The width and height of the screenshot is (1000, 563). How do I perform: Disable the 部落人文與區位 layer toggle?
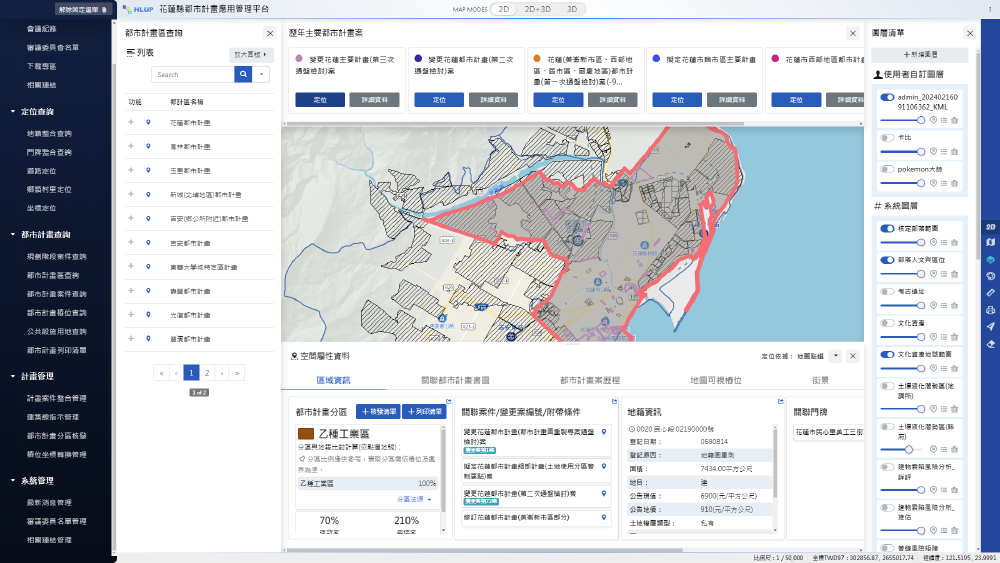[887, 260]
